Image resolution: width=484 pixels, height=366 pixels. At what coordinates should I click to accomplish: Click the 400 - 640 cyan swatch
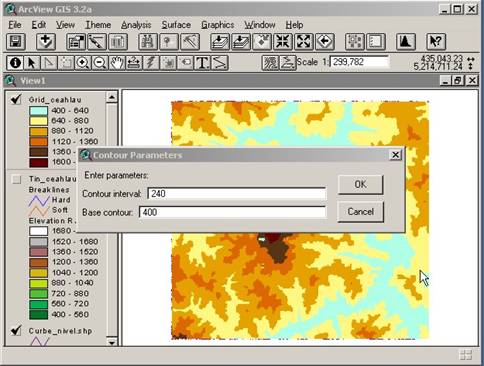(38, 110)
